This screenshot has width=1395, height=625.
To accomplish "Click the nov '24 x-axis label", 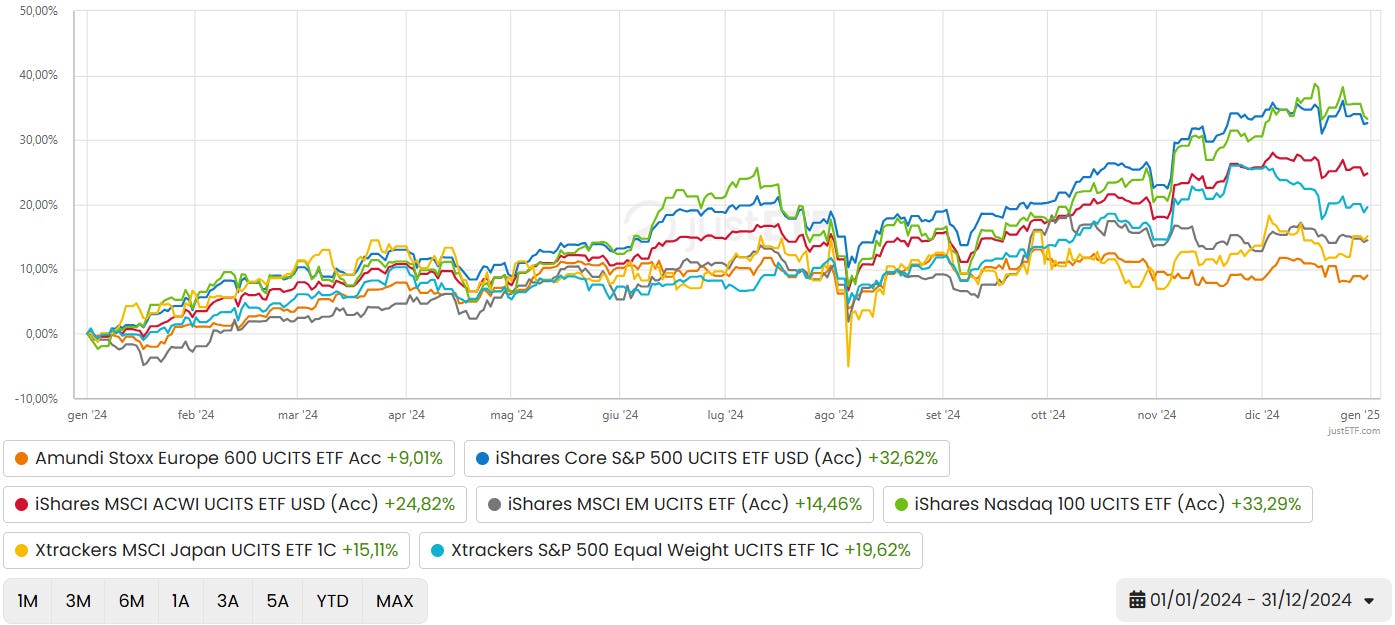I will [x=1156, y=414].
